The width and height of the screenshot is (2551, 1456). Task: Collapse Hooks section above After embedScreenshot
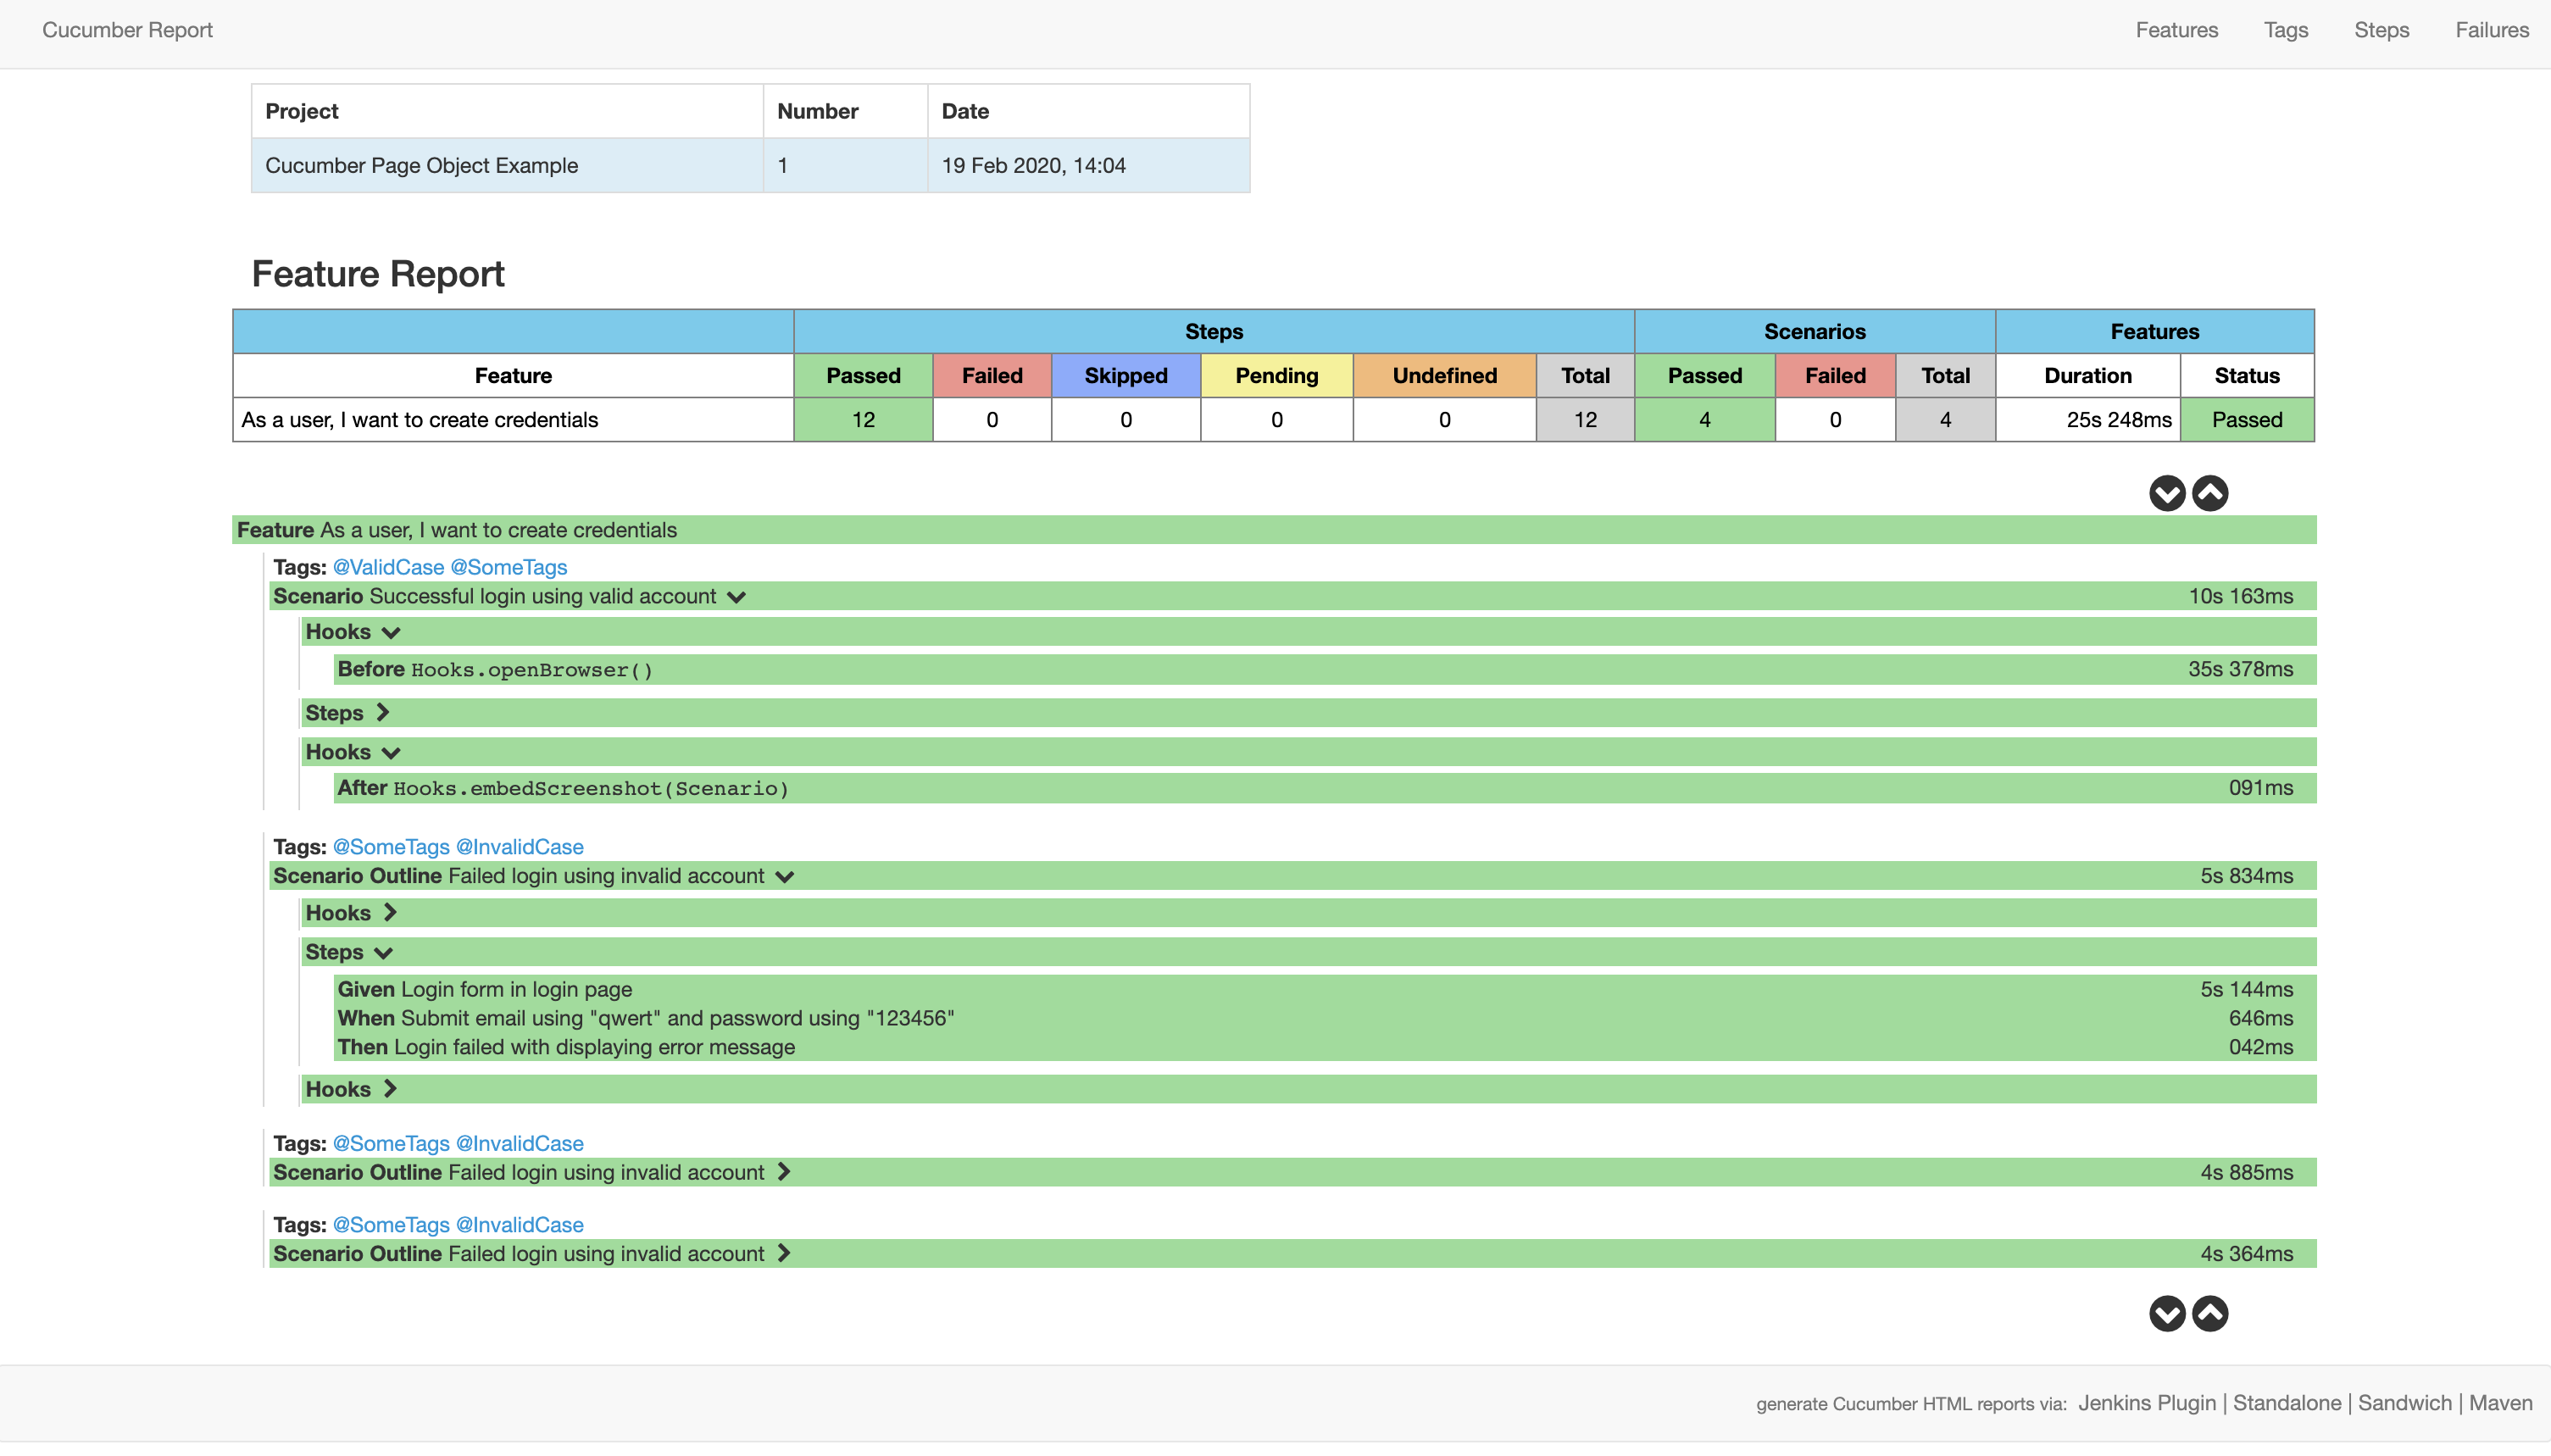[x=391, y=752]
